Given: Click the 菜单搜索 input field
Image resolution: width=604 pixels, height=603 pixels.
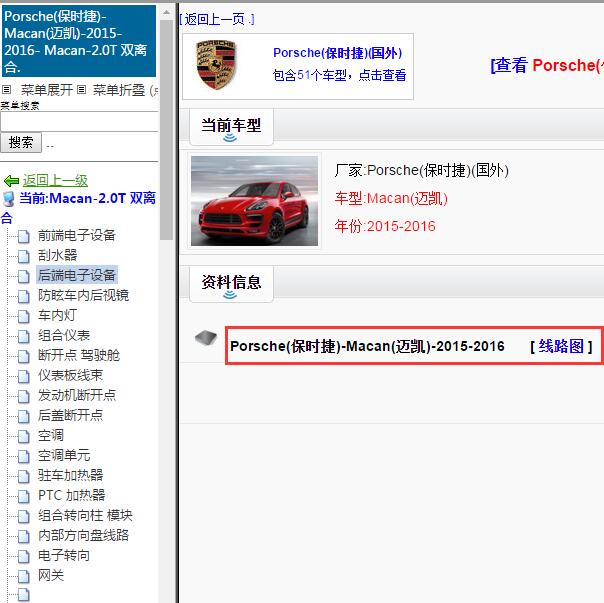Looking at the screenshot, I should 79,123.
